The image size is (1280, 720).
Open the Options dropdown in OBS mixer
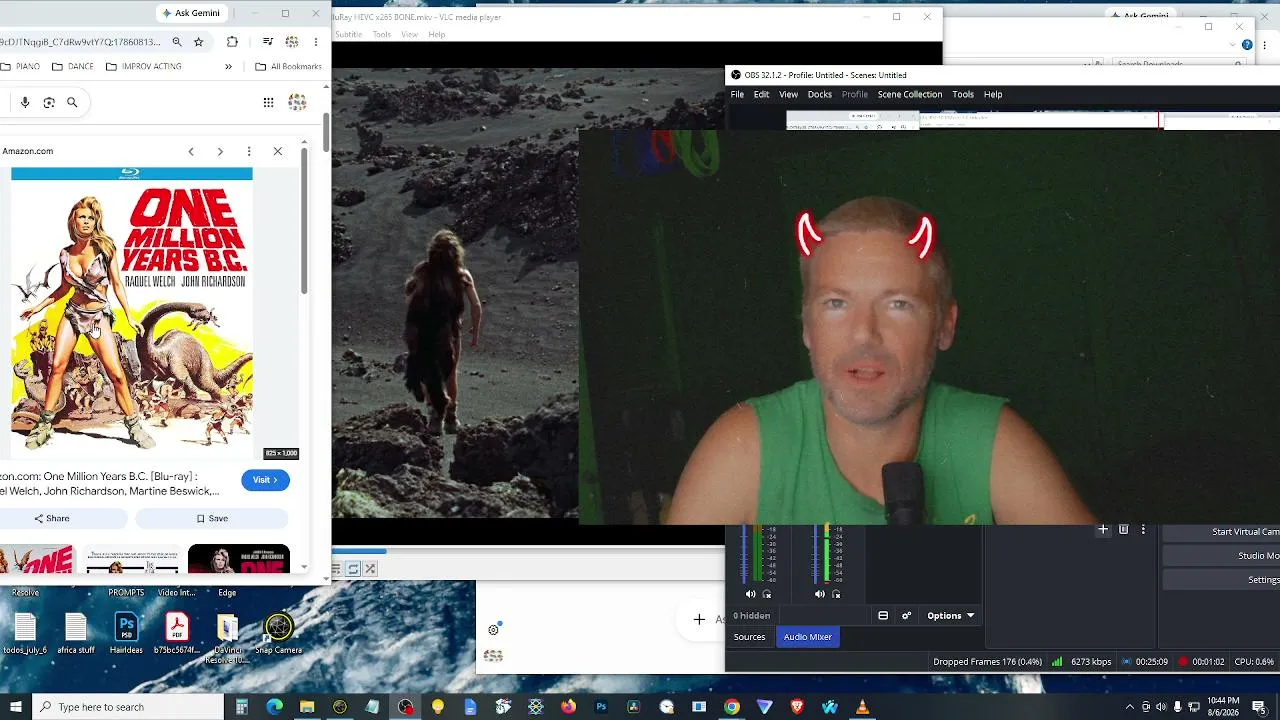(x=950, y=616)
